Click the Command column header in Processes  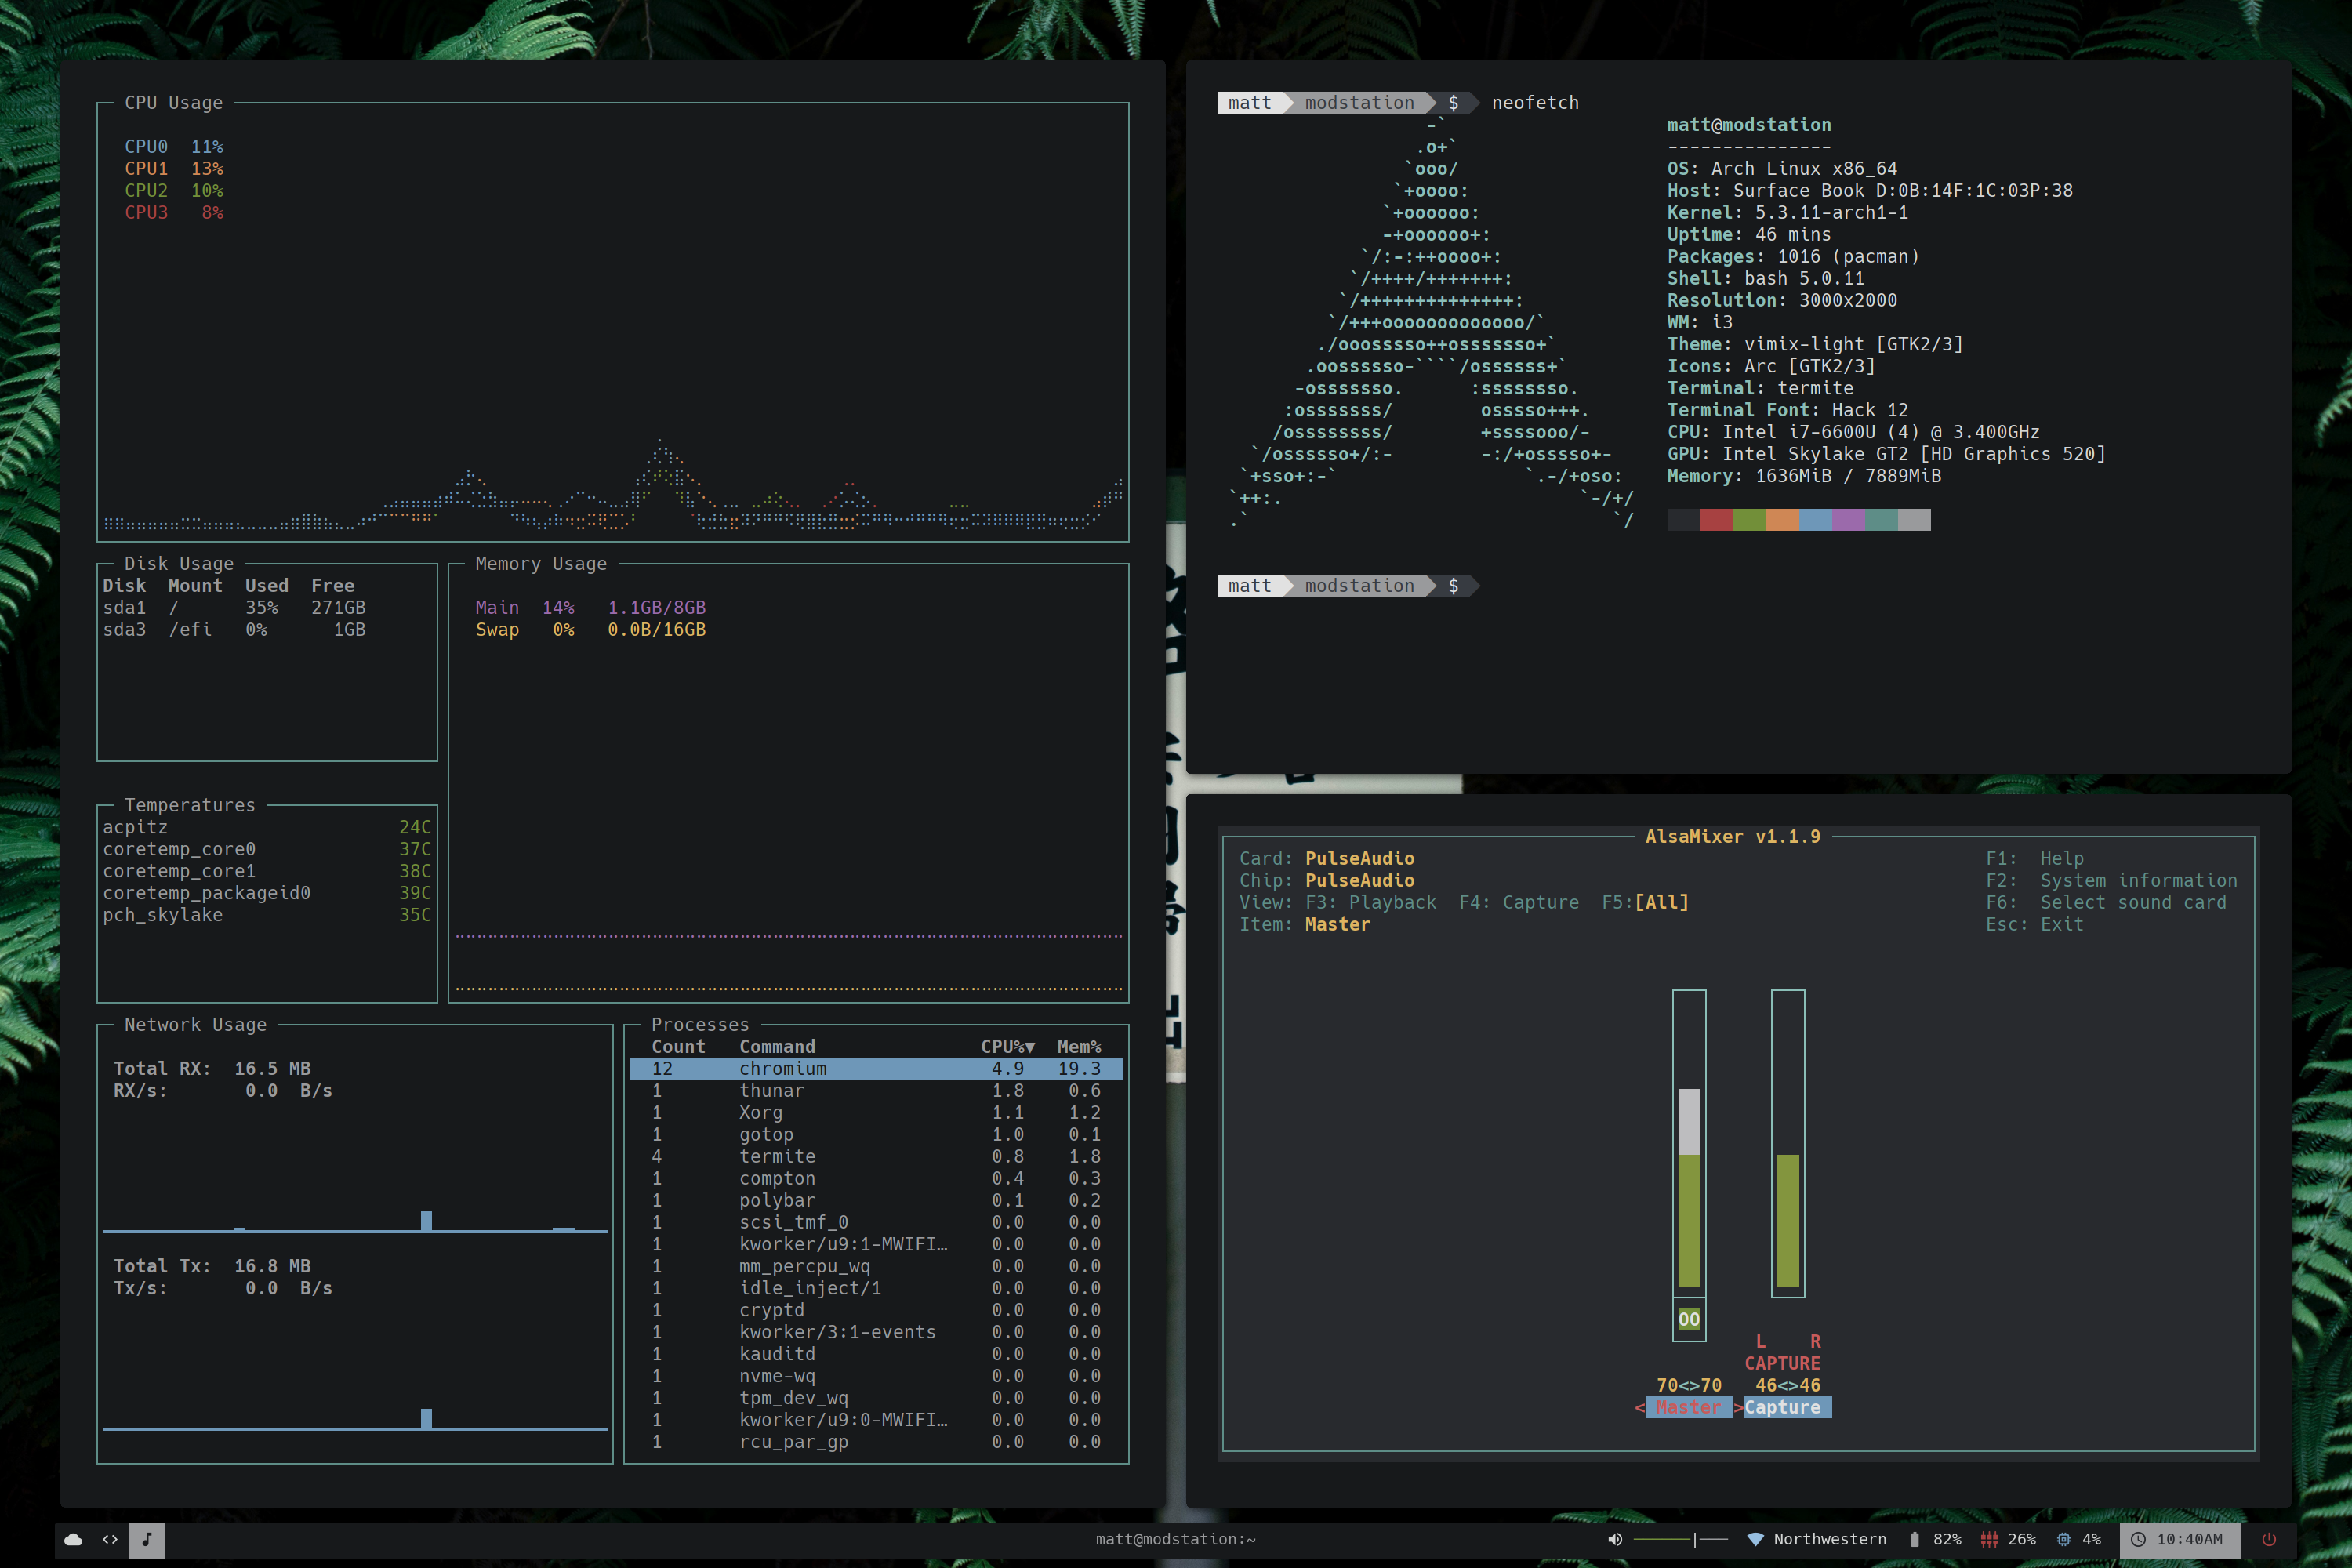777,1047
